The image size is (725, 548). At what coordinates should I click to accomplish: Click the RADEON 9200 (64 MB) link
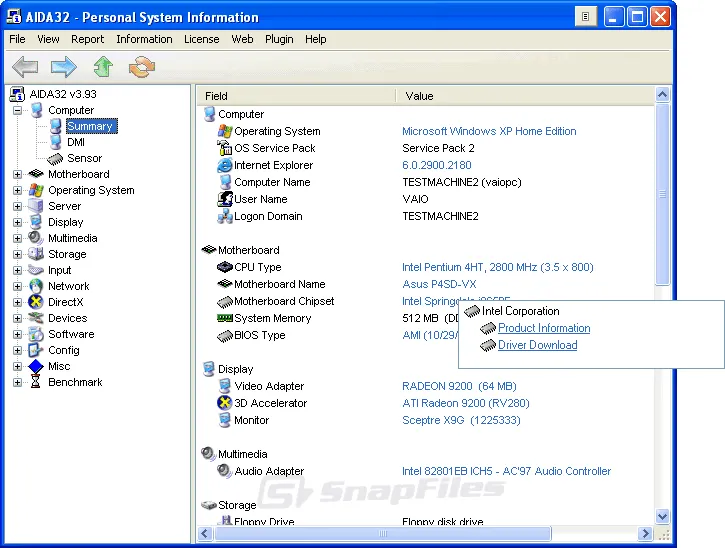[x=459, y=386]
